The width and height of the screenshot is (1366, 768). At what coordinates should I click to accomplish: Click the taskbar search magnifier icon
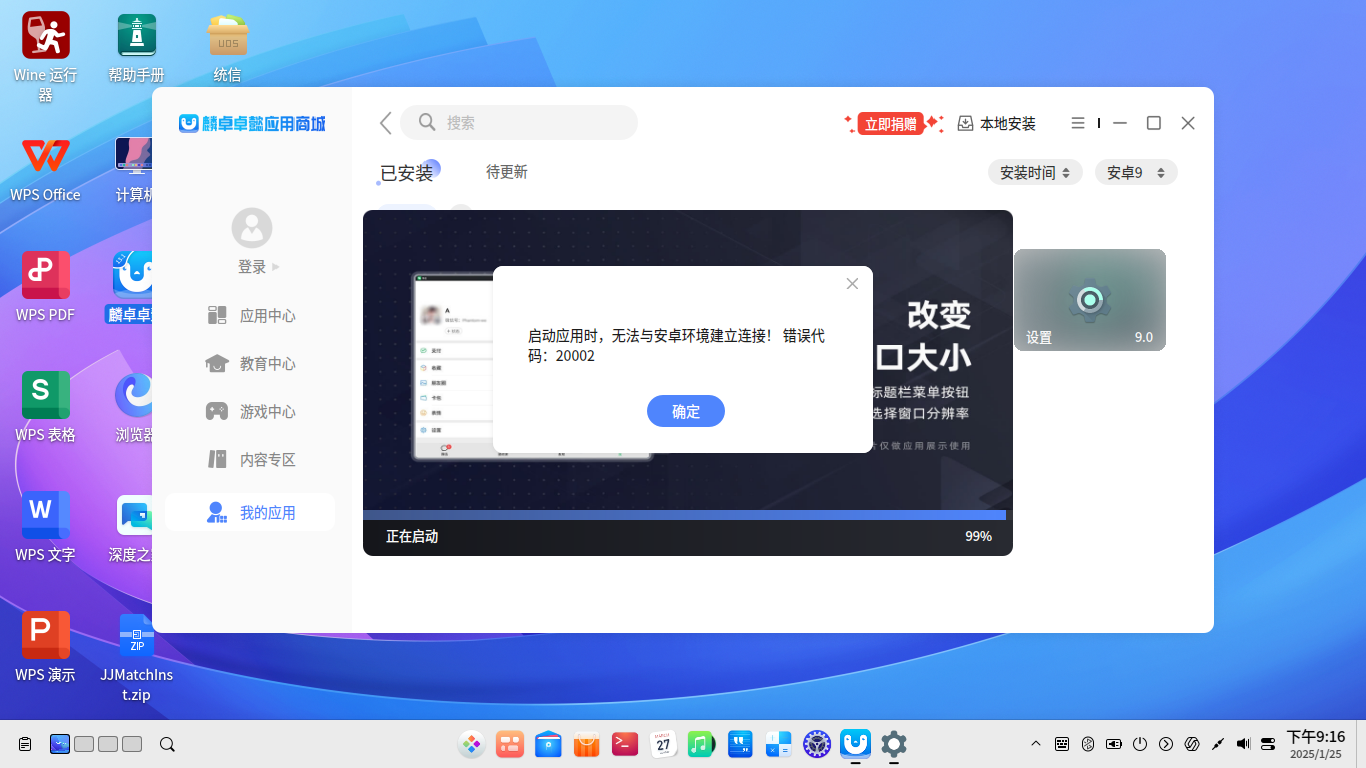(x=168, y=744)
